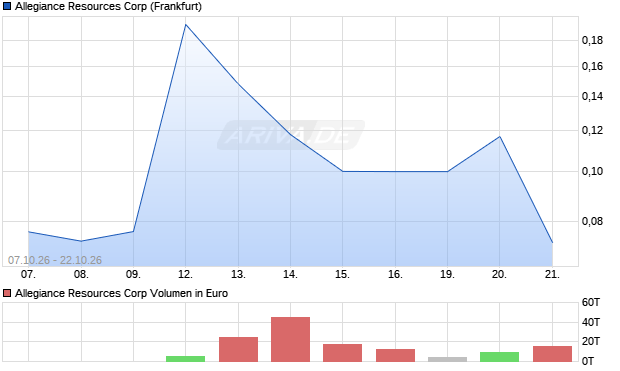Click the date range text 07.10.26 - 22.10.26

pos(55,260)
